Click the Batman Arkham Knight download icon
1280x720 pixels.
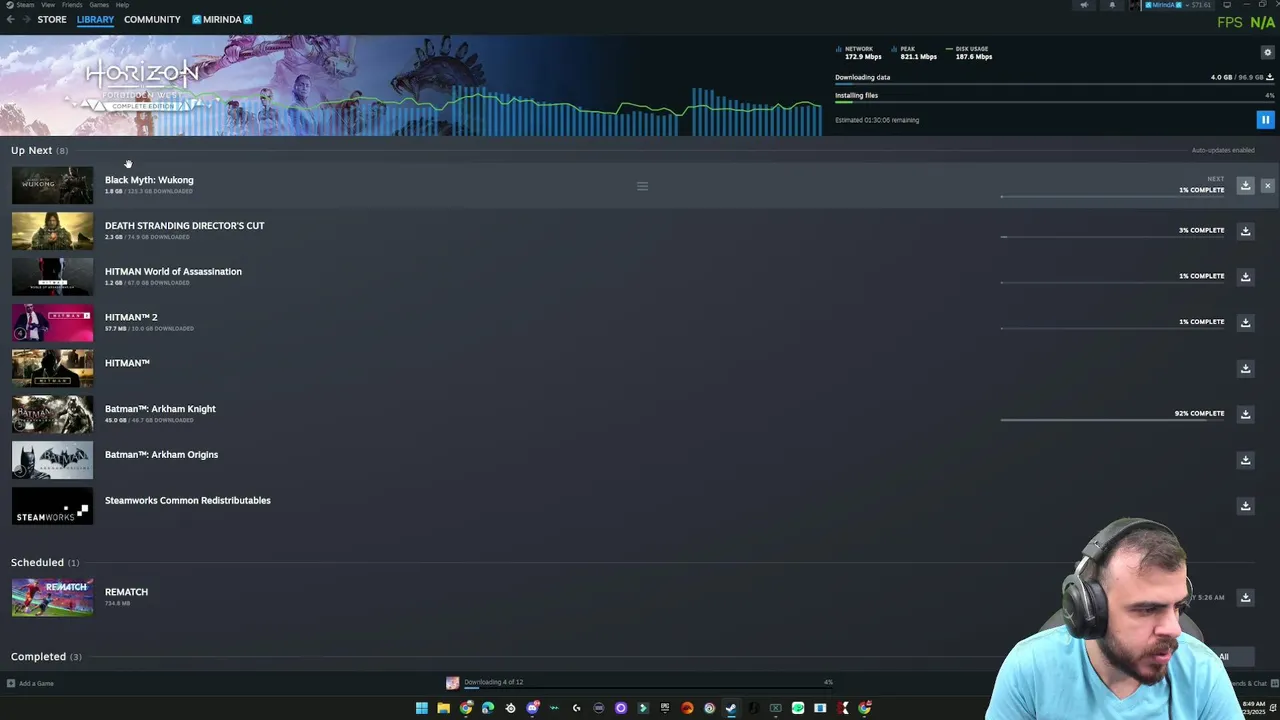point(1245,414)
